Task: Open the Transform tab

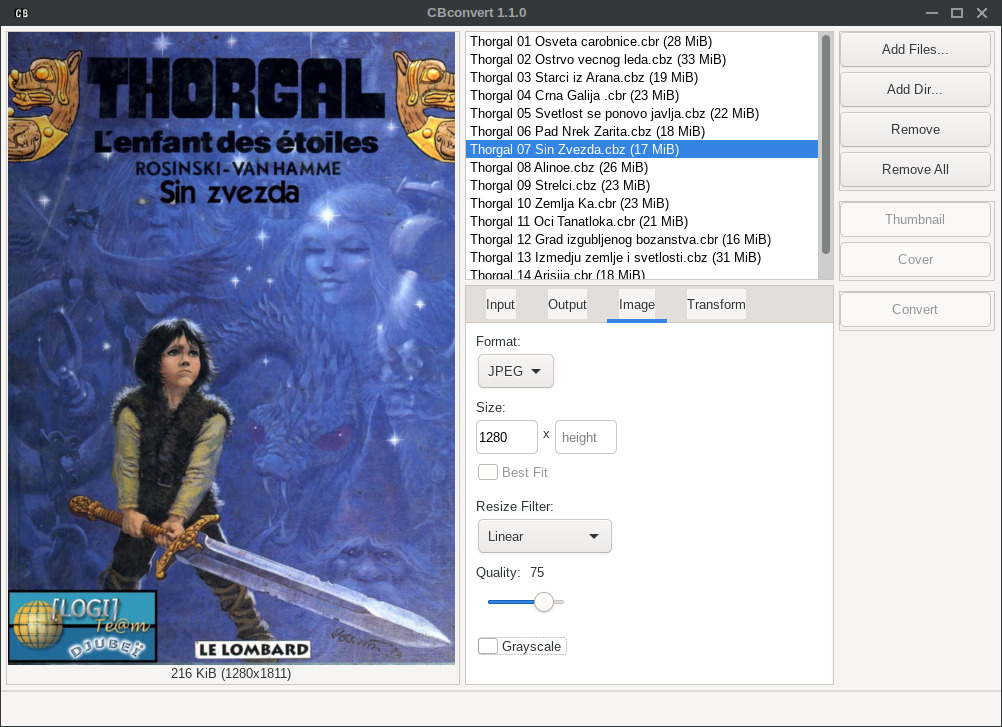Action: click(x=716, y=304)
